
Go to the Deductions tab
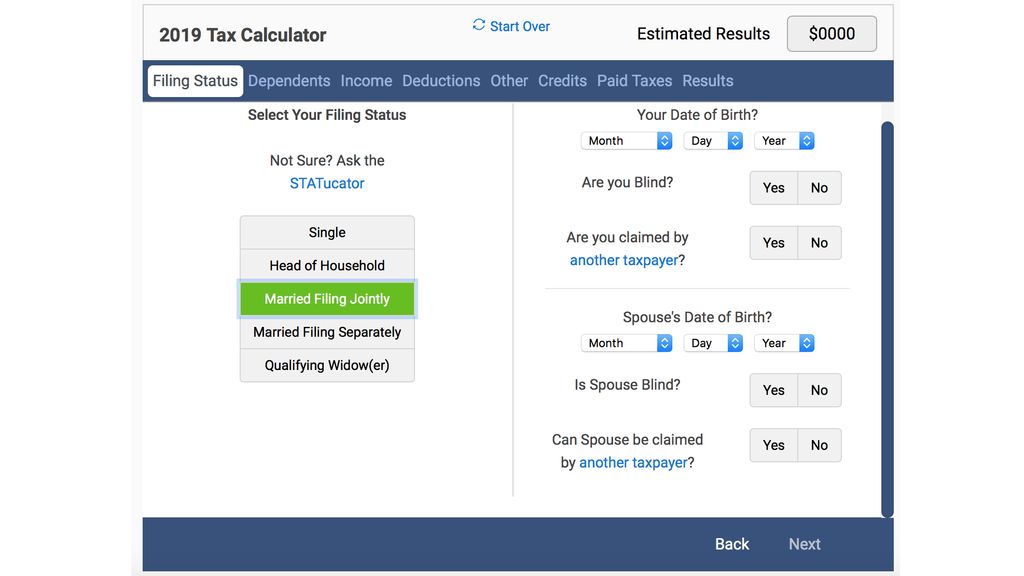tap(441, 81)
